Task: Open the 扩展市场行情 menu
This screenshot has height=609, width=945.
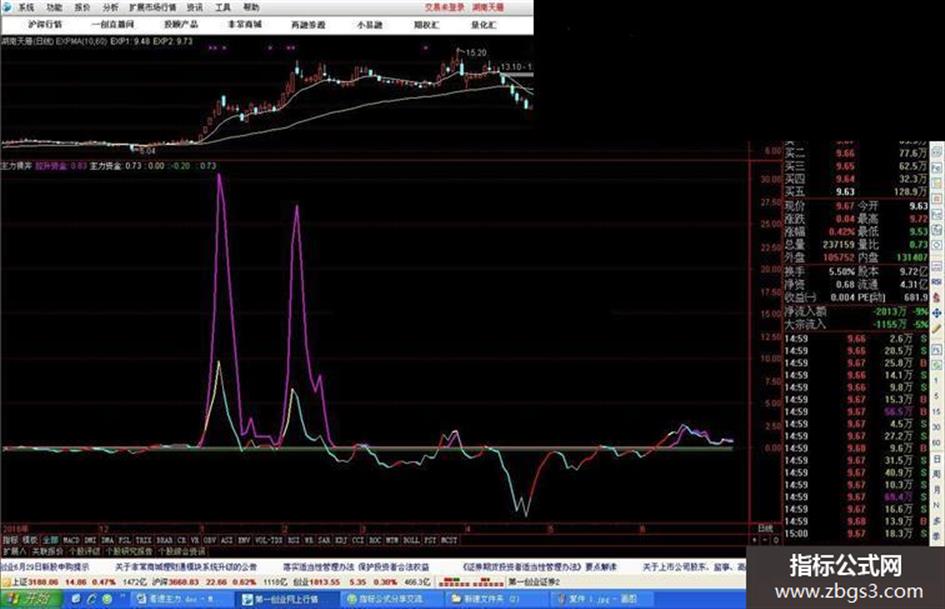Action: pyautogui.click(x=152, y=7)
